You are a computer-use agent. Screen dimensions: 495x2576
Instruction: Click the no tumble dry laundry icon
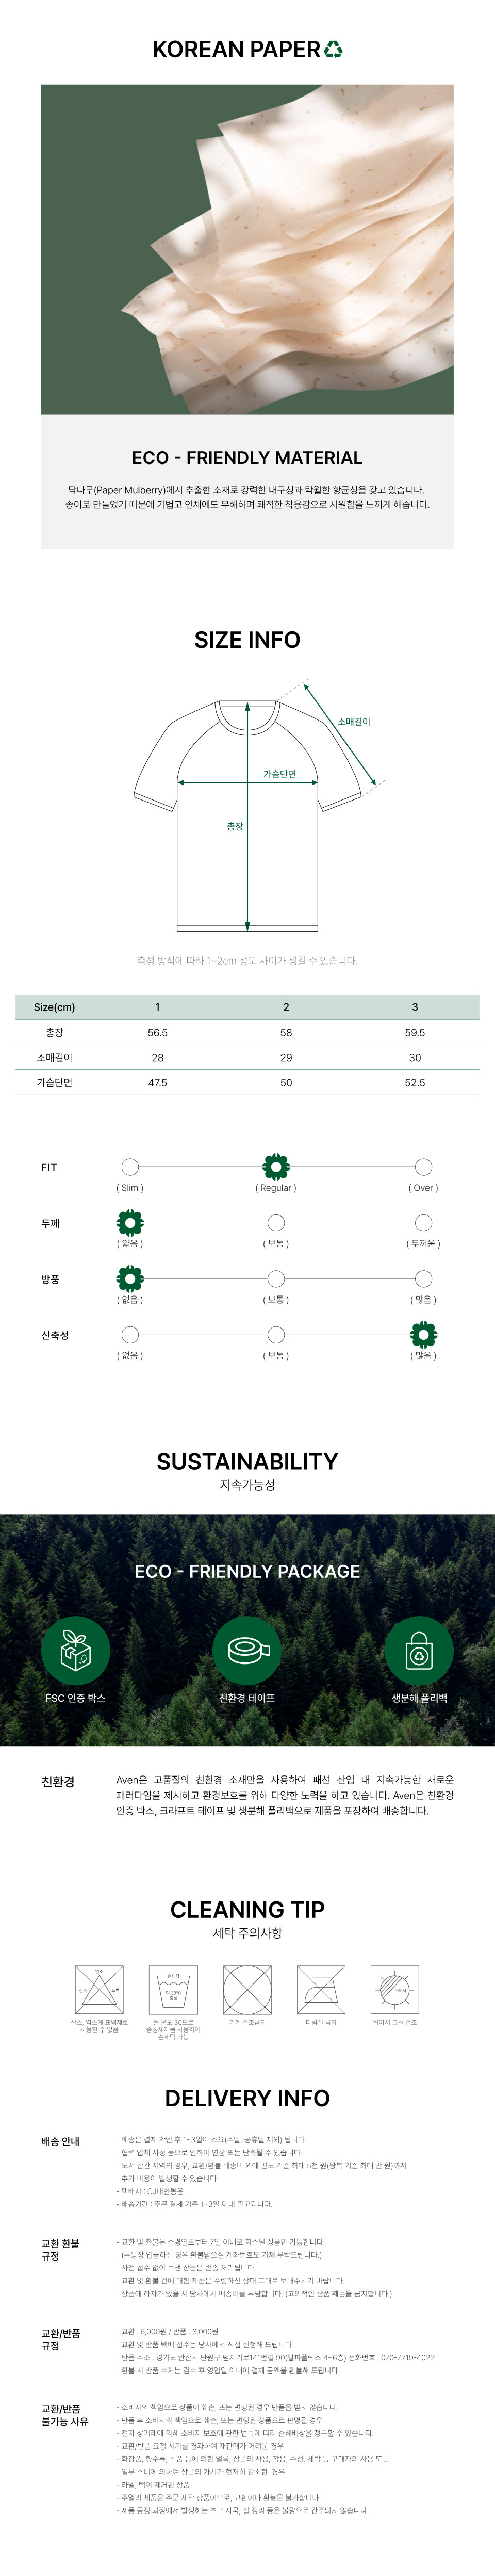point(247,1990)
